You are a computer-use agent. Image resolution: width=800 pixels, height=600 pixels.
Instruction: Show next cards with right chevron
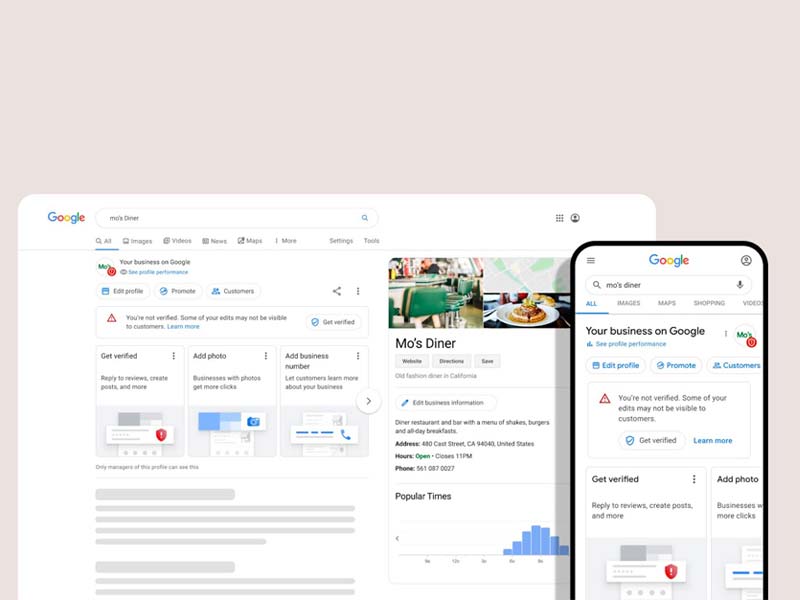point(368,402)
